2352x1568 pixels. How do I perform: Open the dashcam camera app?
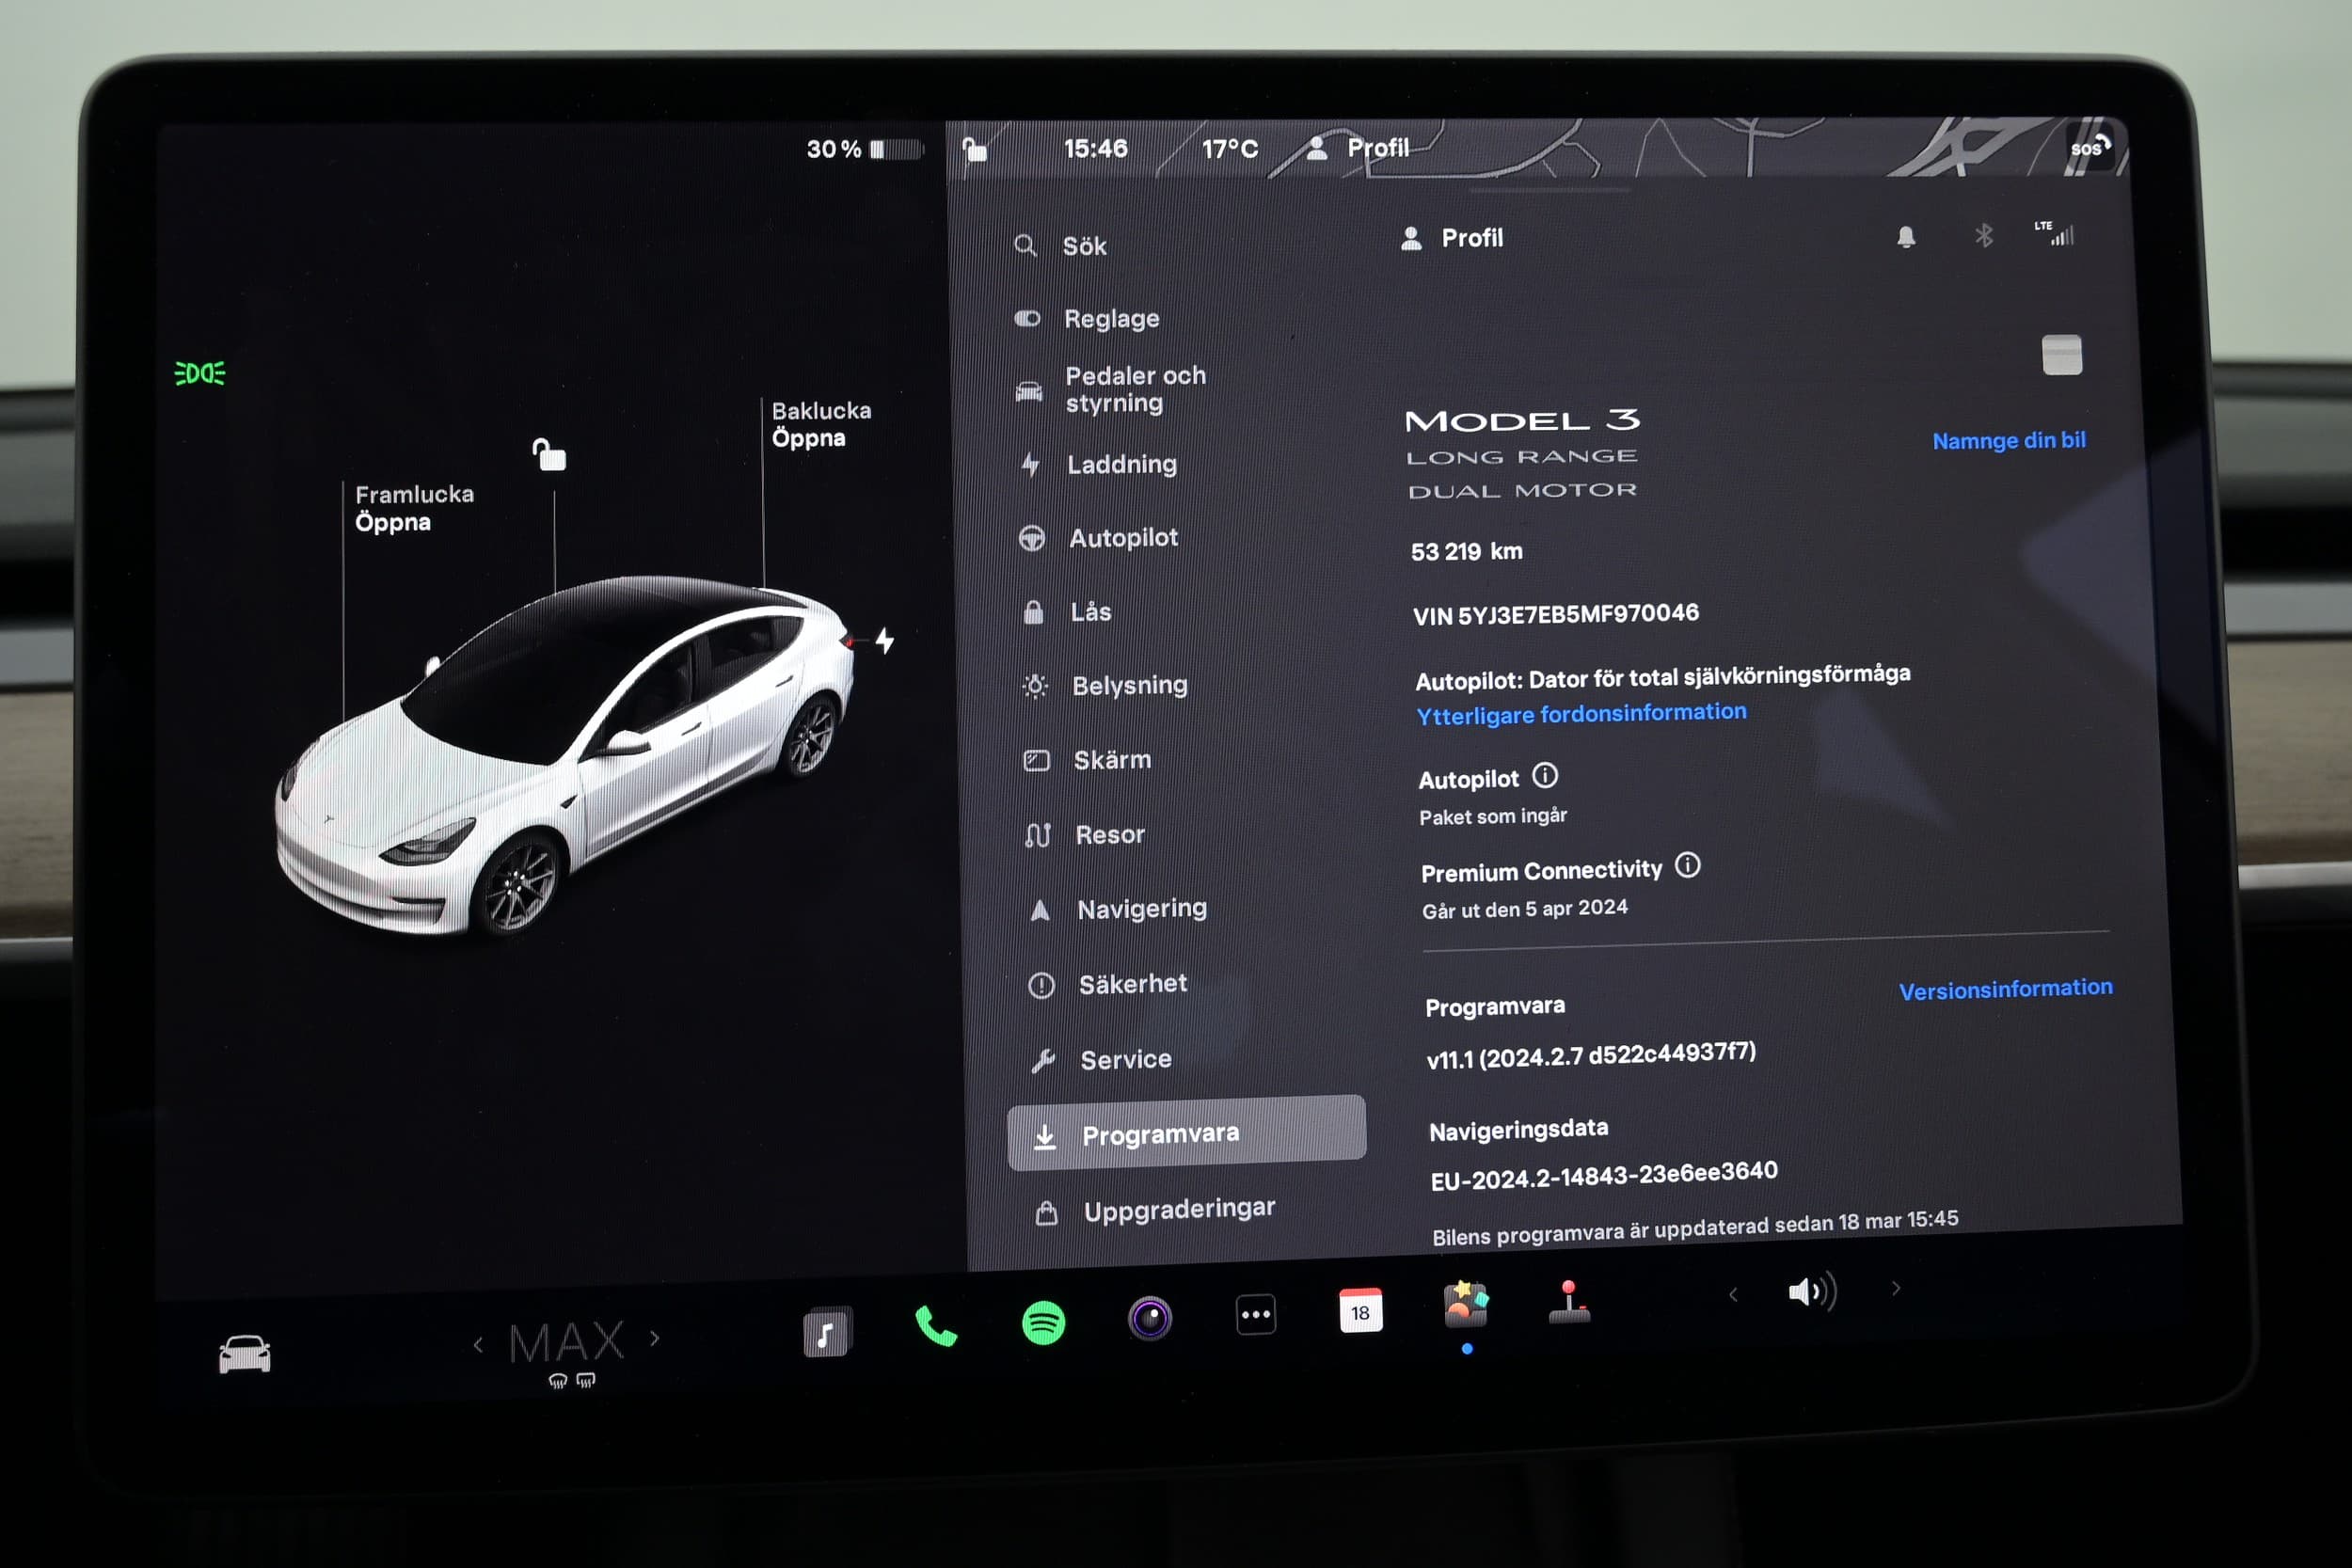tap(1150, 1318)
